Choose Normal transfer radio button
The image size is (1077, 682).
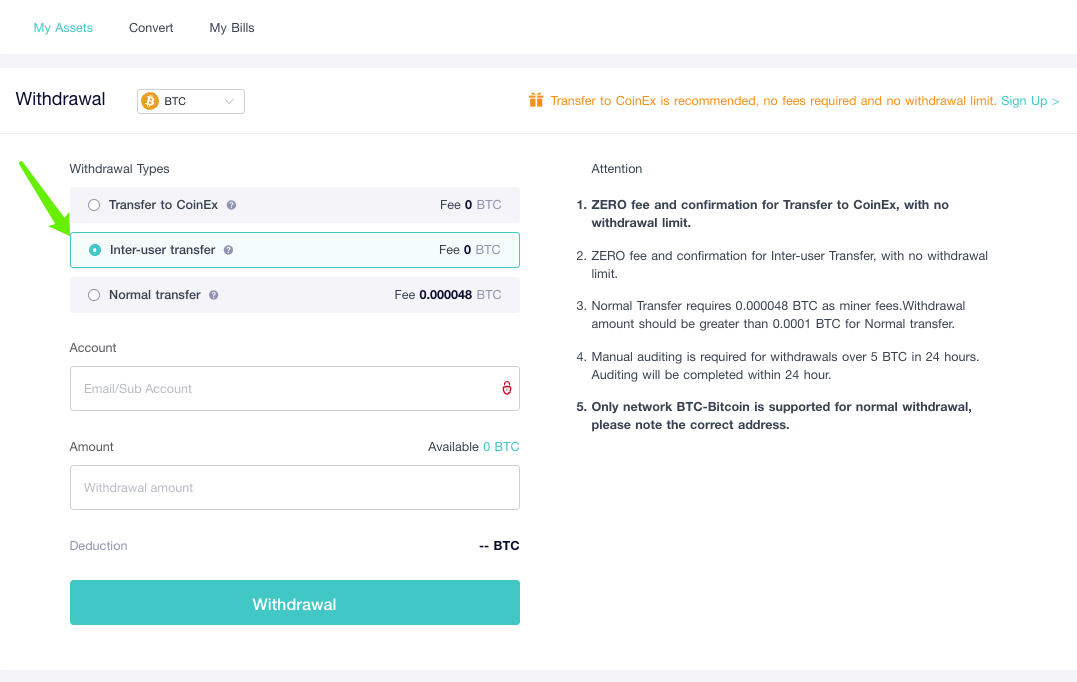[x=94, y=295]
